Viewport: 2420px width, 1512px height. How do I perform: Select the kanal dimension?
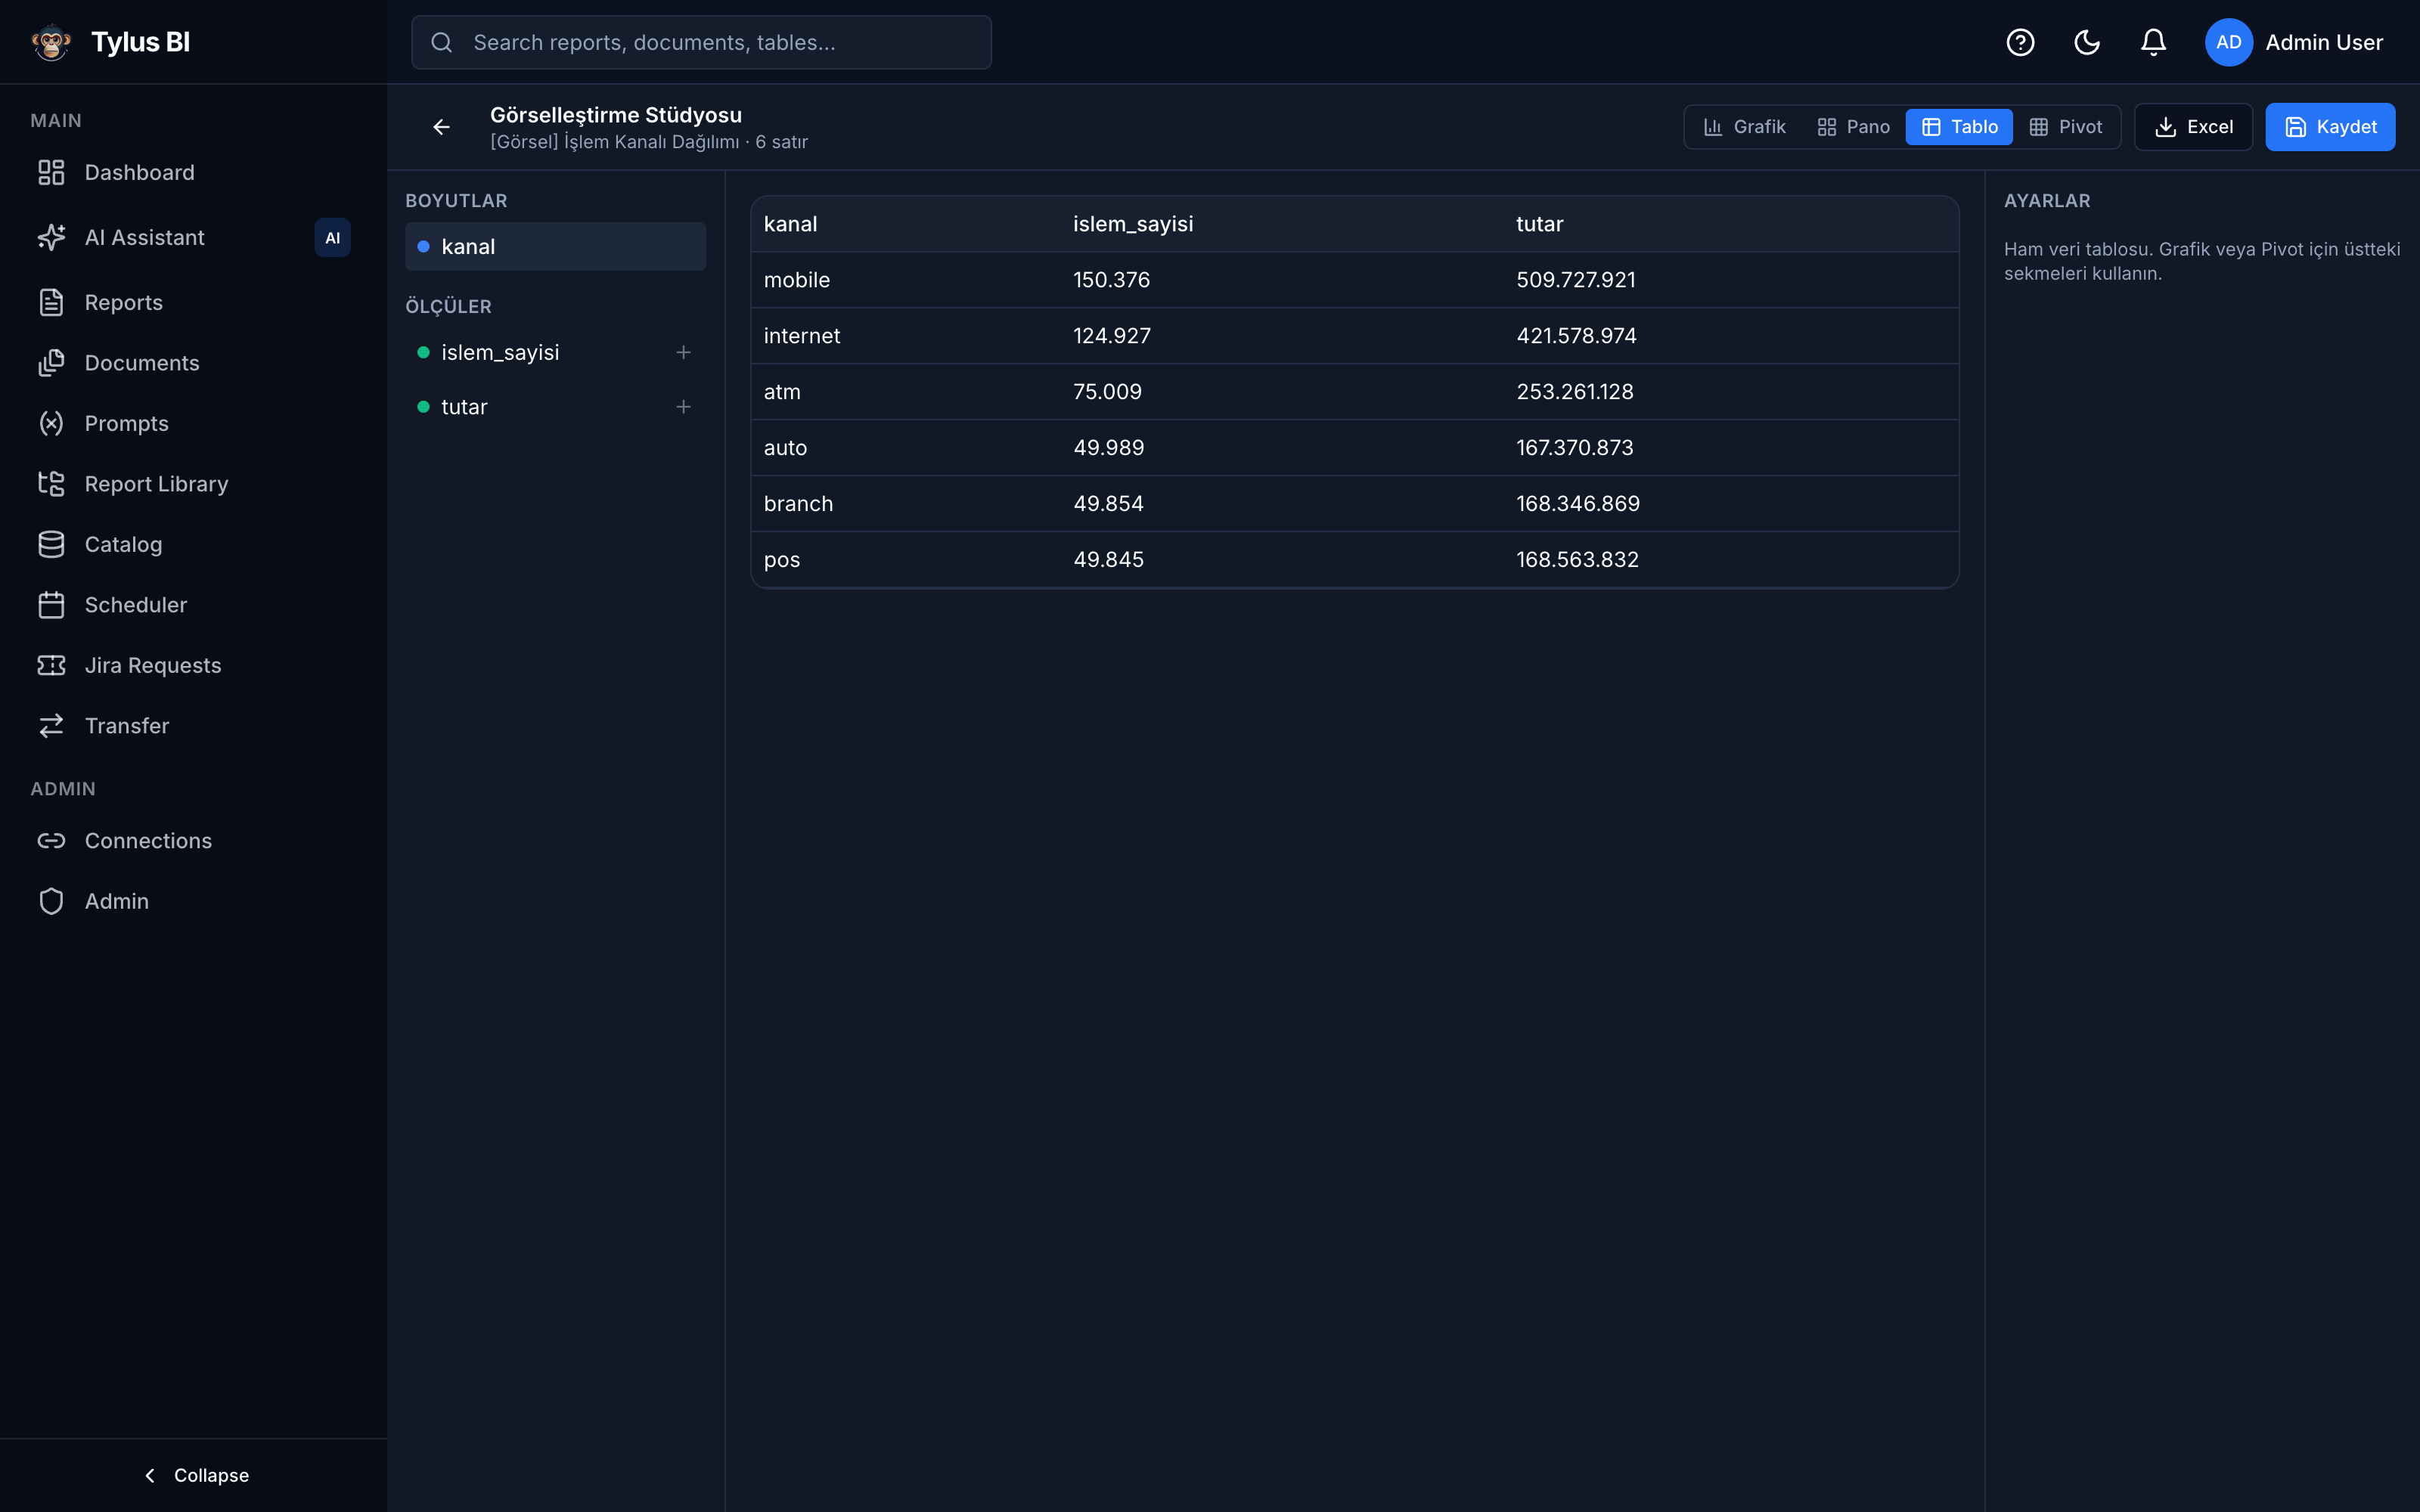(x=555, y=246)
